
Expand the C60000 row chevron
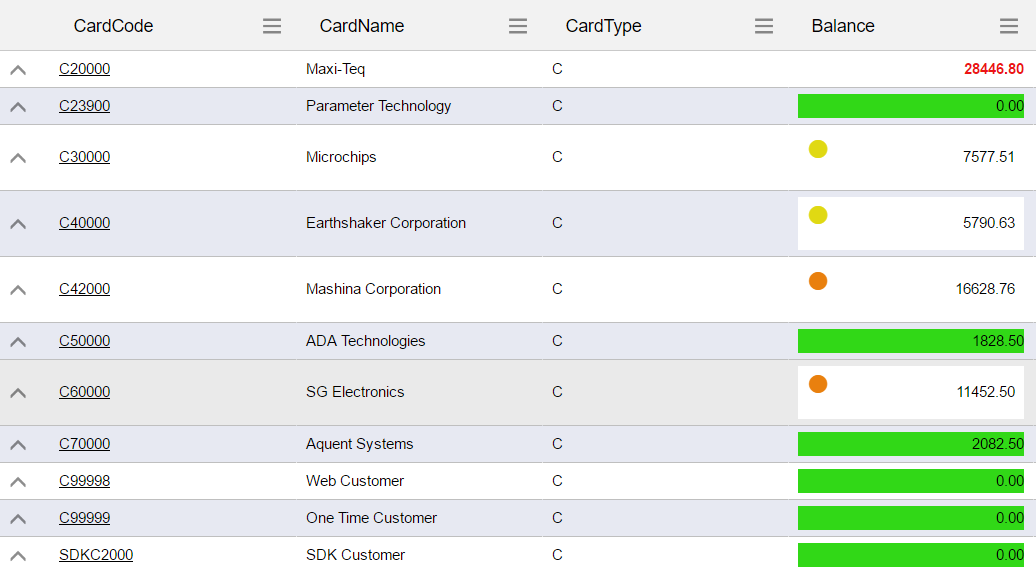18,392
